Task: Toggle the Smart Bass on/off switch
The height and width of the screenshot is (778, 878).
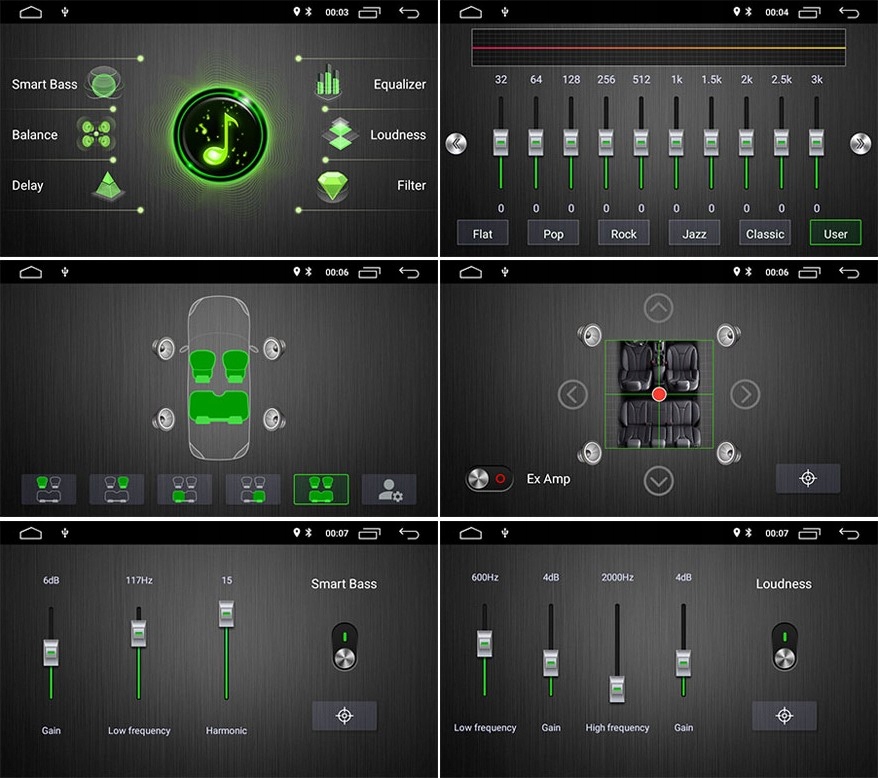Action: click(344, 646)
